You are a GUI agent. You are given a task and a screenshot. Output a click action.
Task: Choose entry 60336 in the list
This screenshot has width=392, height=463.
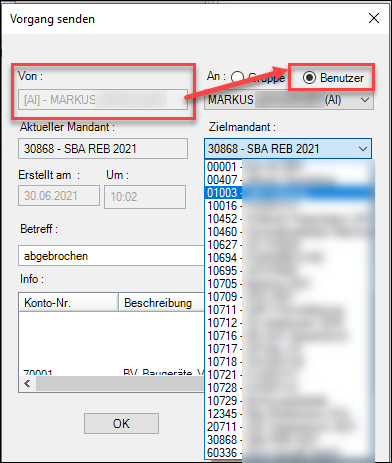289,453
